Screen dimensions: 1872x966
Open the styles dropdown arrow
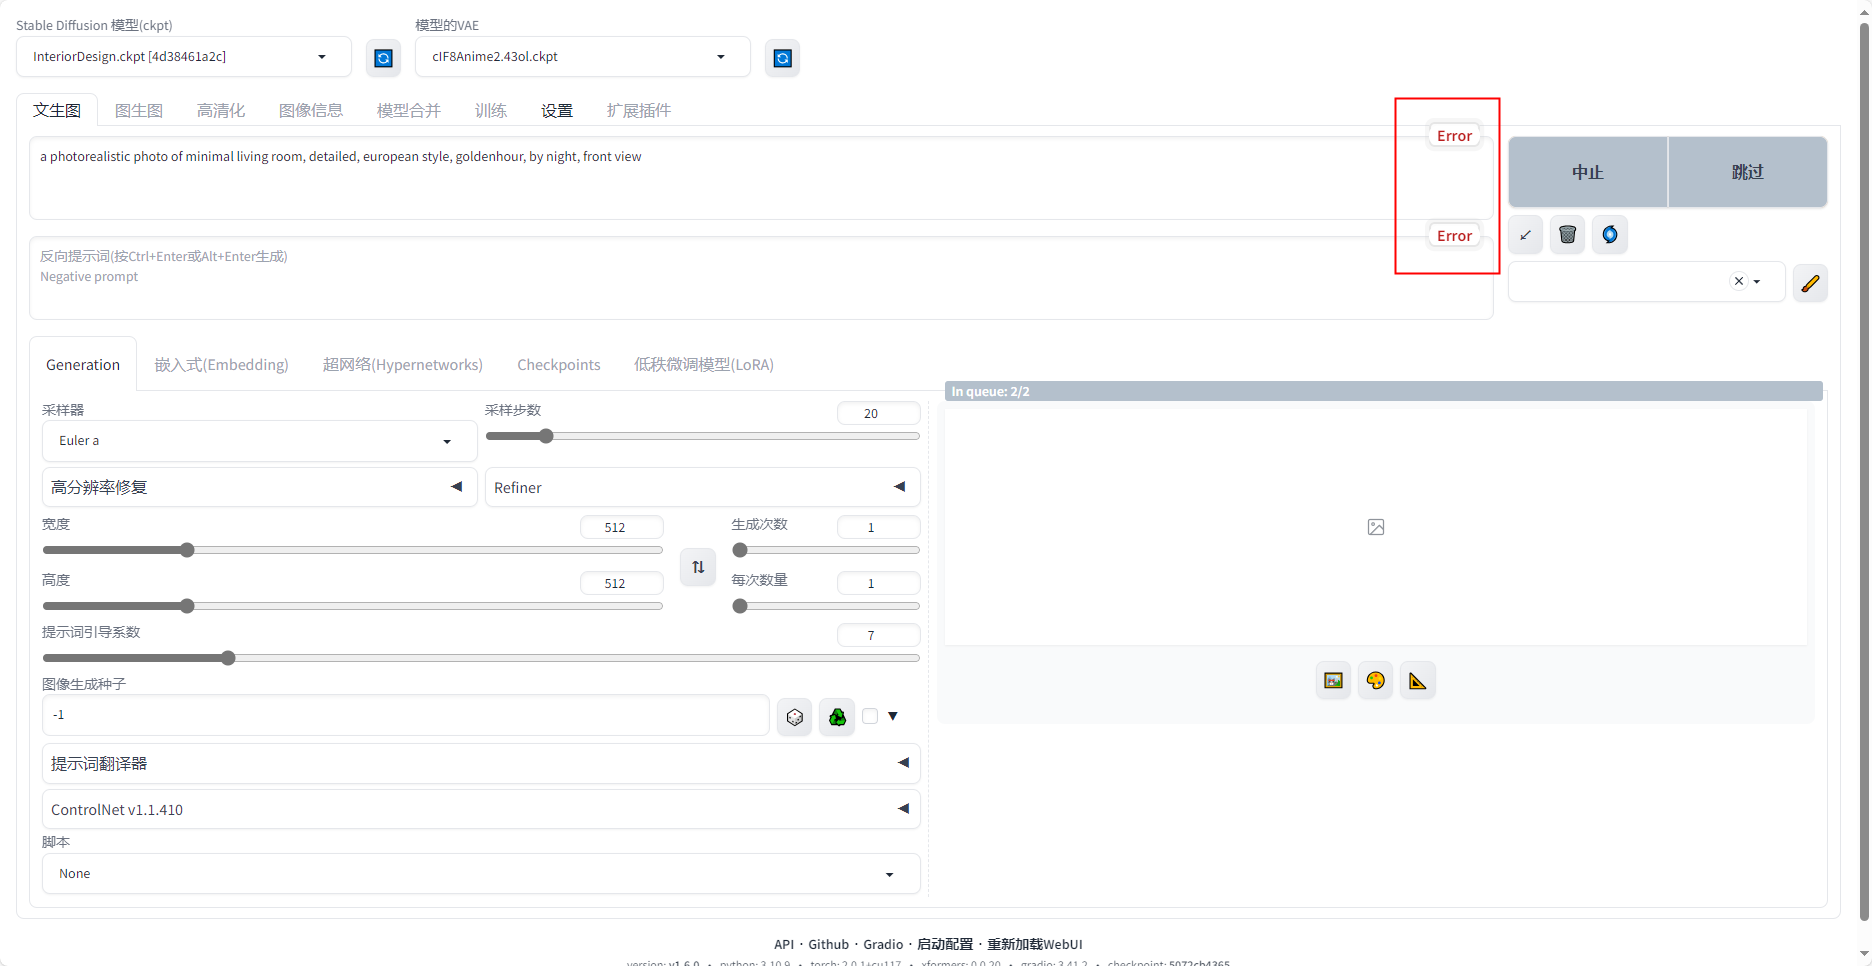click(x=1757, y=282)
